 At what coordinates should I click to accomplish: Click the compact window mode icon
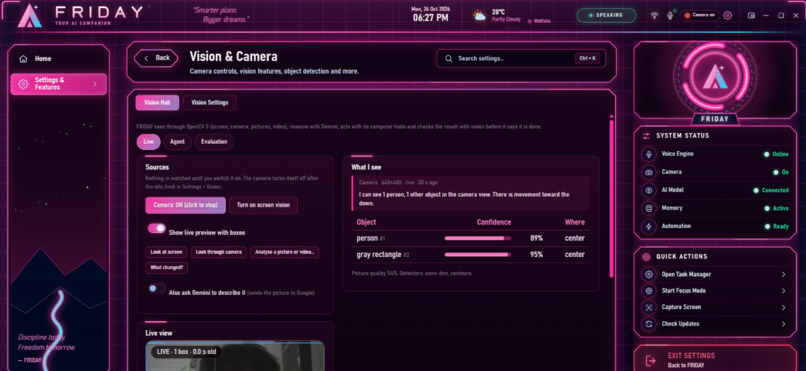(752, 15)
